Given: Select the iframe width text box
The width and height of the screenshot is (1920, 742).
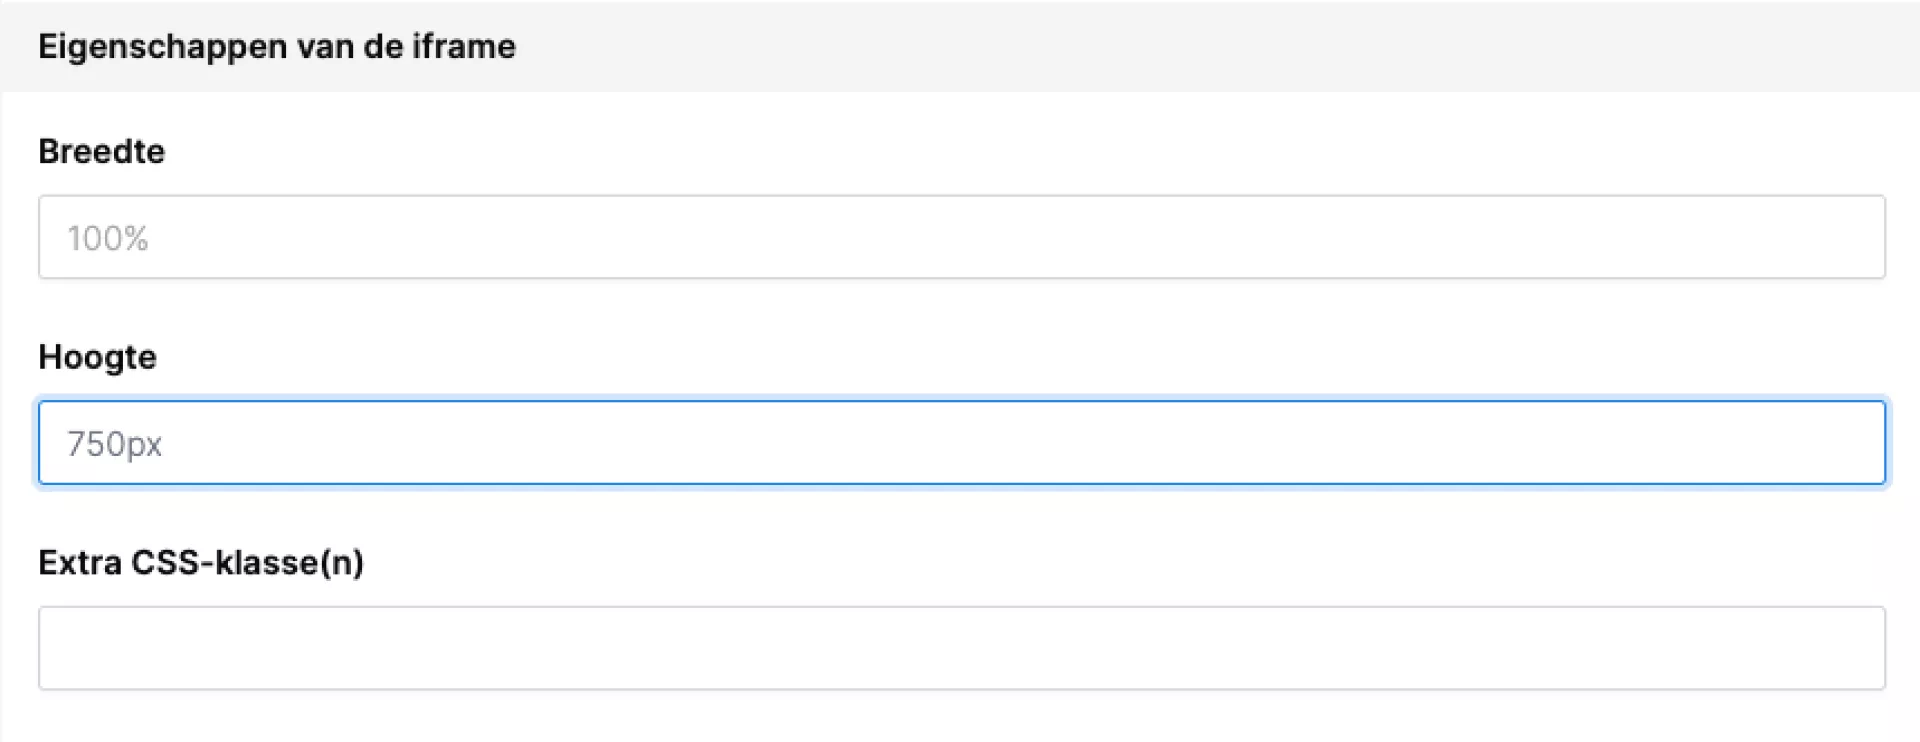Looking at the screenshot, I should pyautogui.click(x=961, y=237).
